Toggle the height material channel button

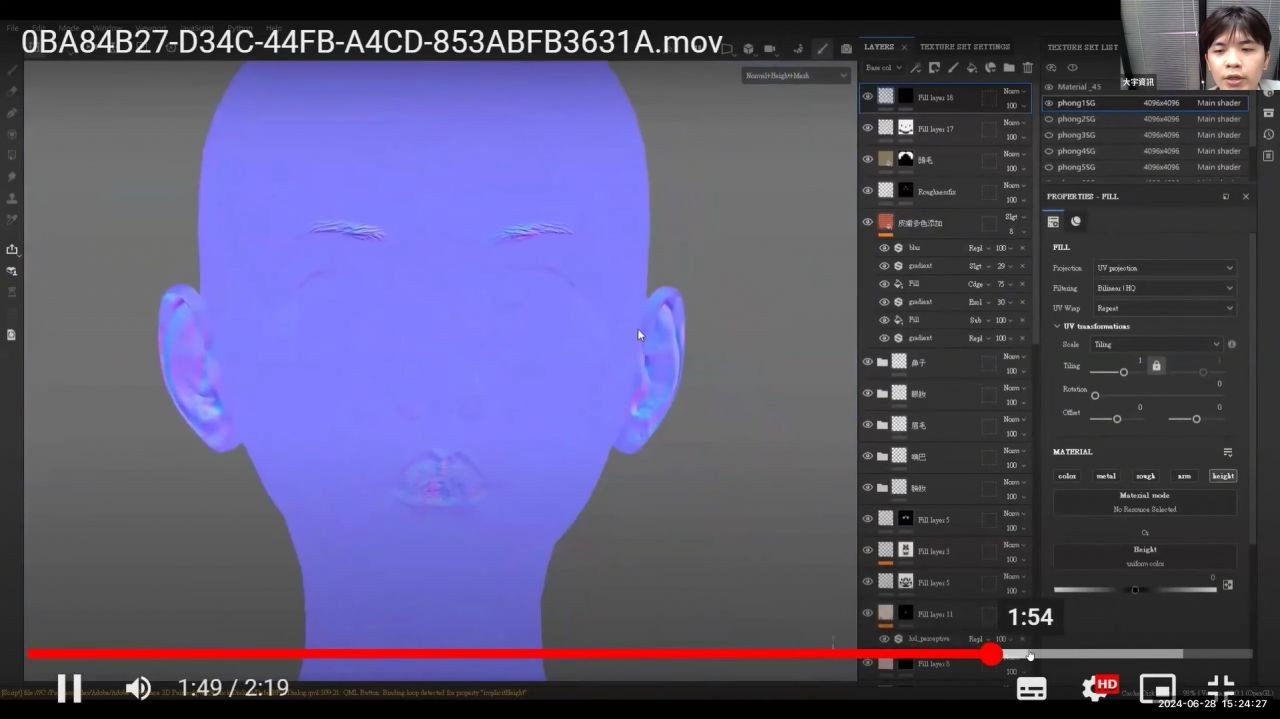tap(1222, 476)
